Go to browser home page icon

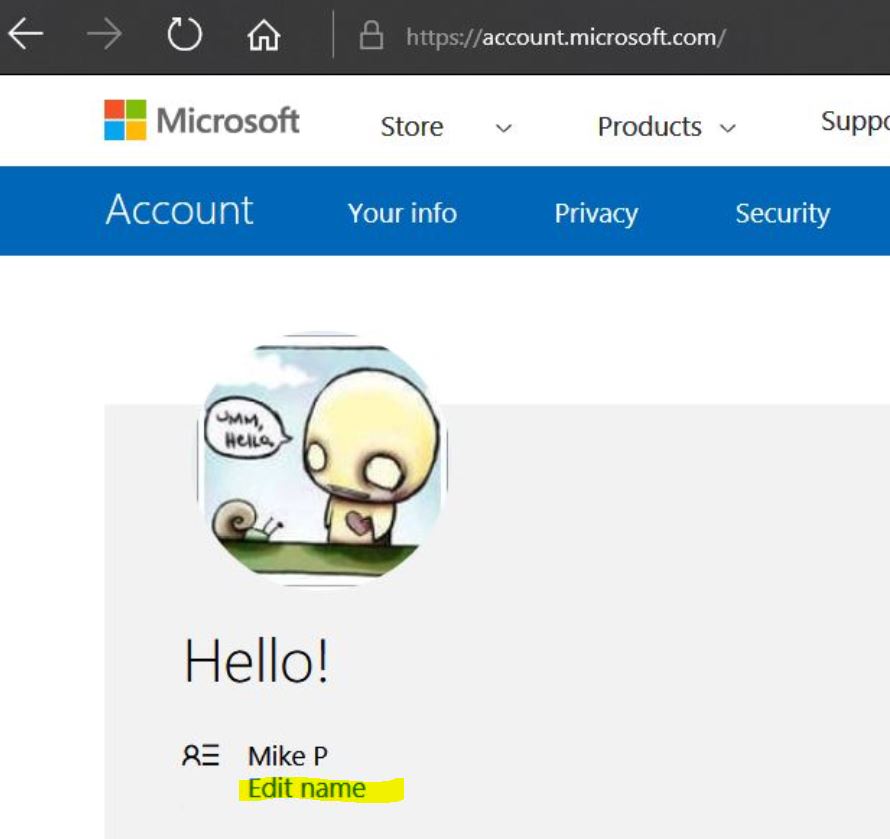[x=264, y=35]
